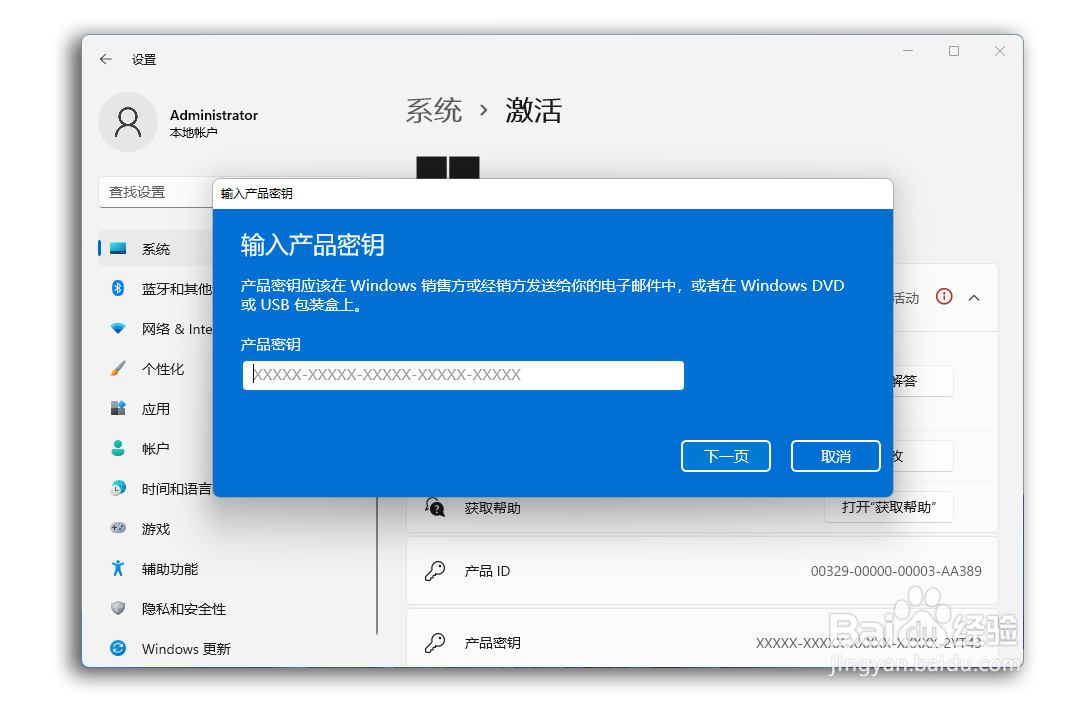
Task: Select 系统 in the sidebar
Action: click(x=156, y=249)
